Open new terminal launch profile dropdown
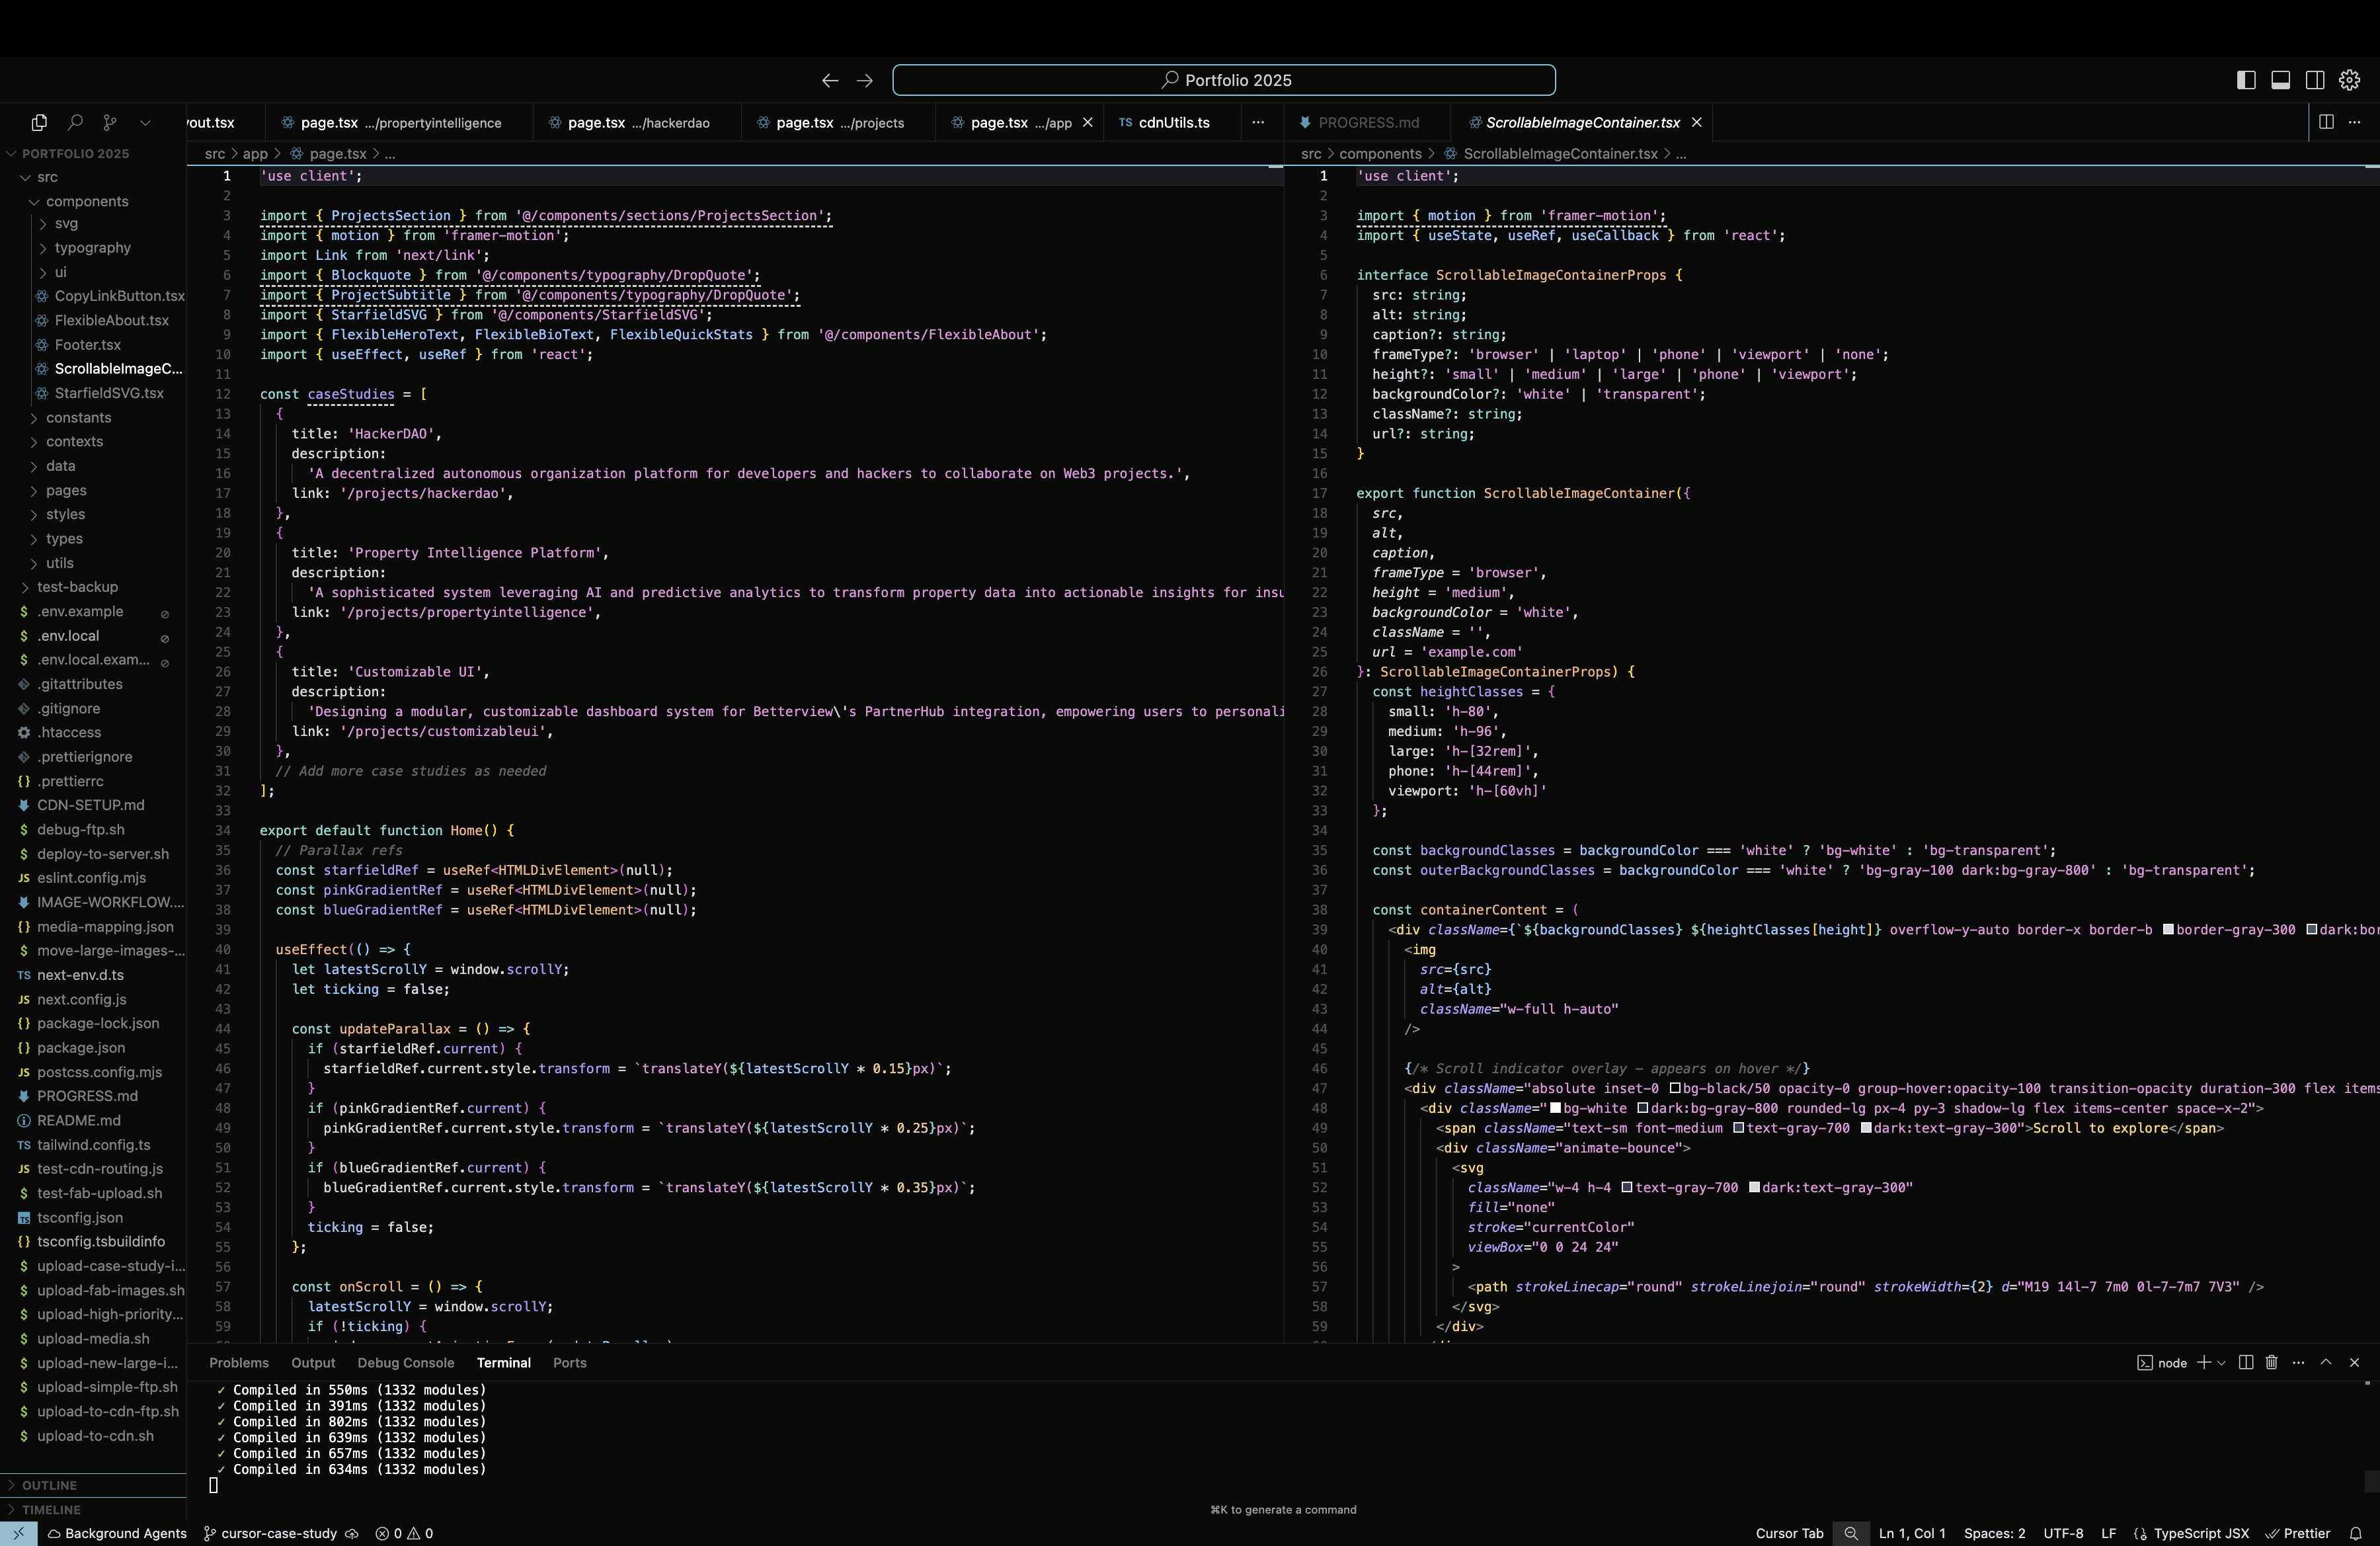This screenshot has height=1546, width=2380. 2221,1363
